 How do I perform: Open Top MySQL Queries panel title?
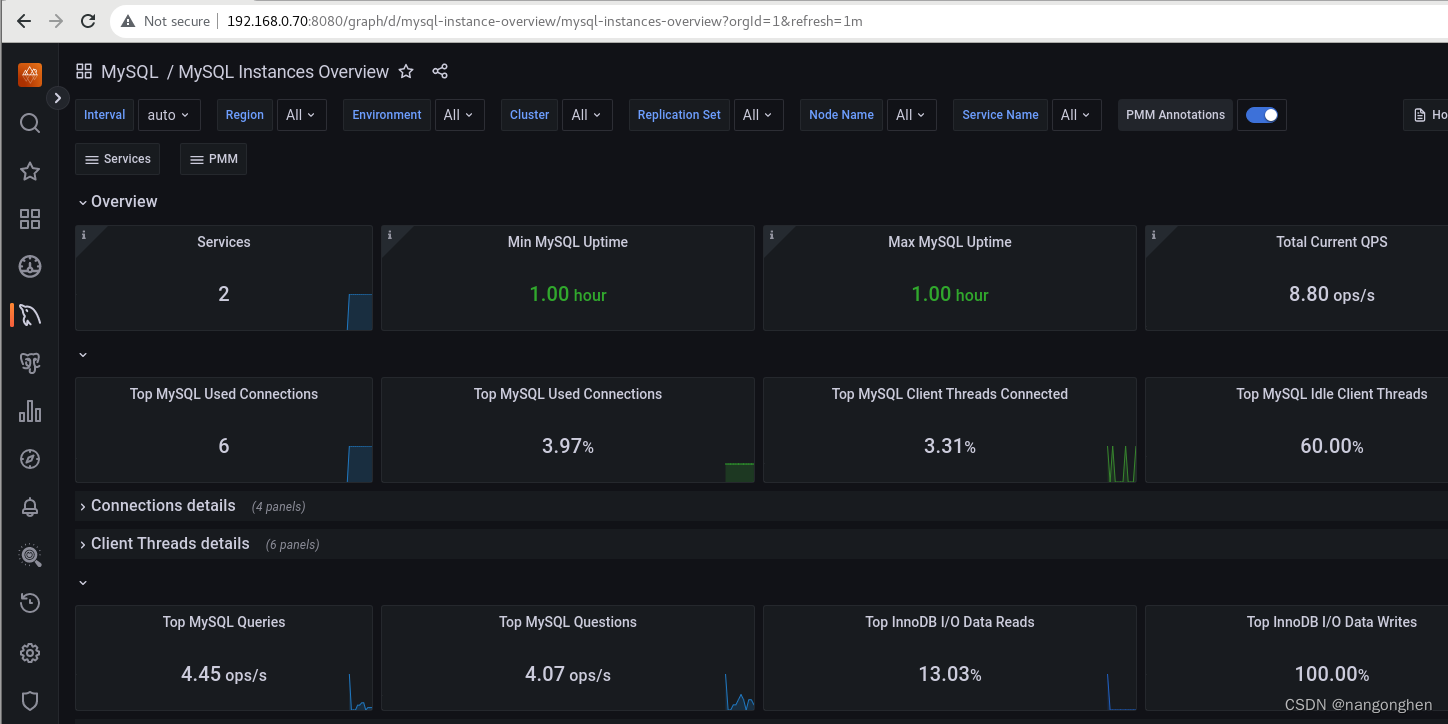pos(224,622)
